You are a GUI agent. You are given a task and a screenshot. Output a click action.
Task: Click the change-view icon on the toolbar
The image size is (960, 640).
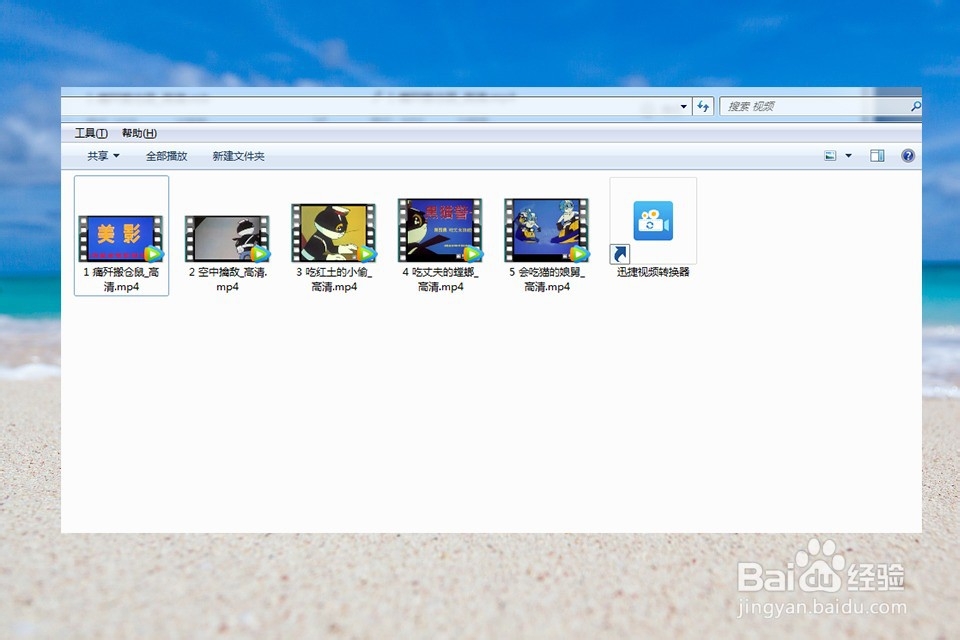pyautogui.click(x=831, y=155)
